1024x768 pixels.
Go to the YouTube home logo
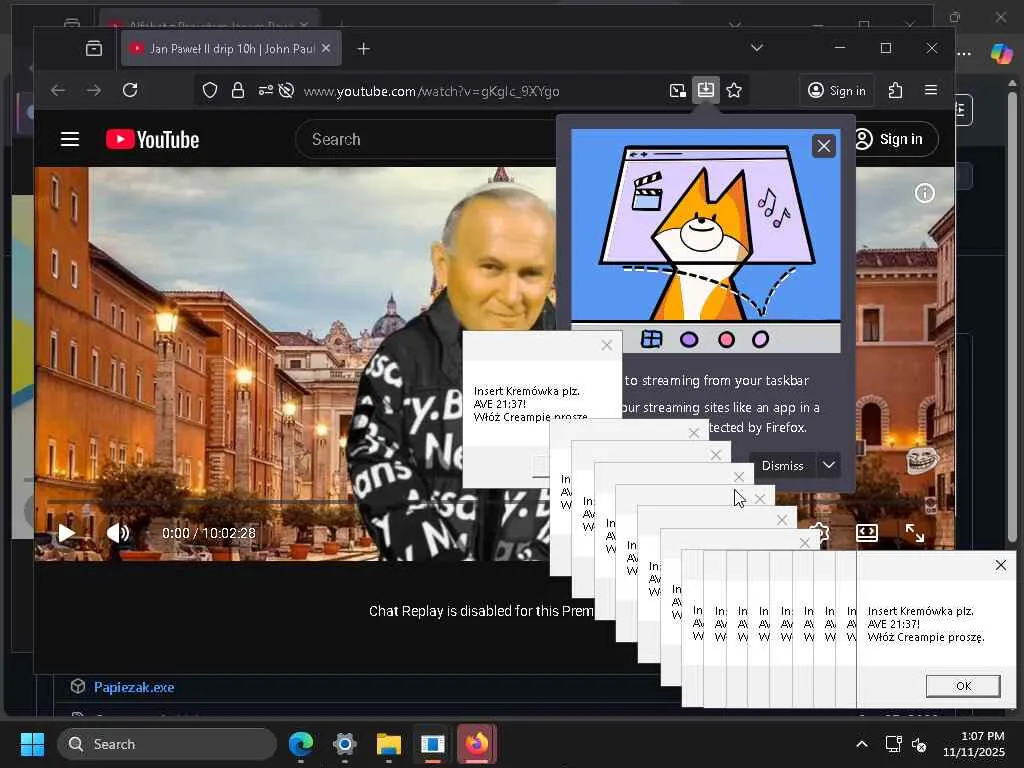153,139
